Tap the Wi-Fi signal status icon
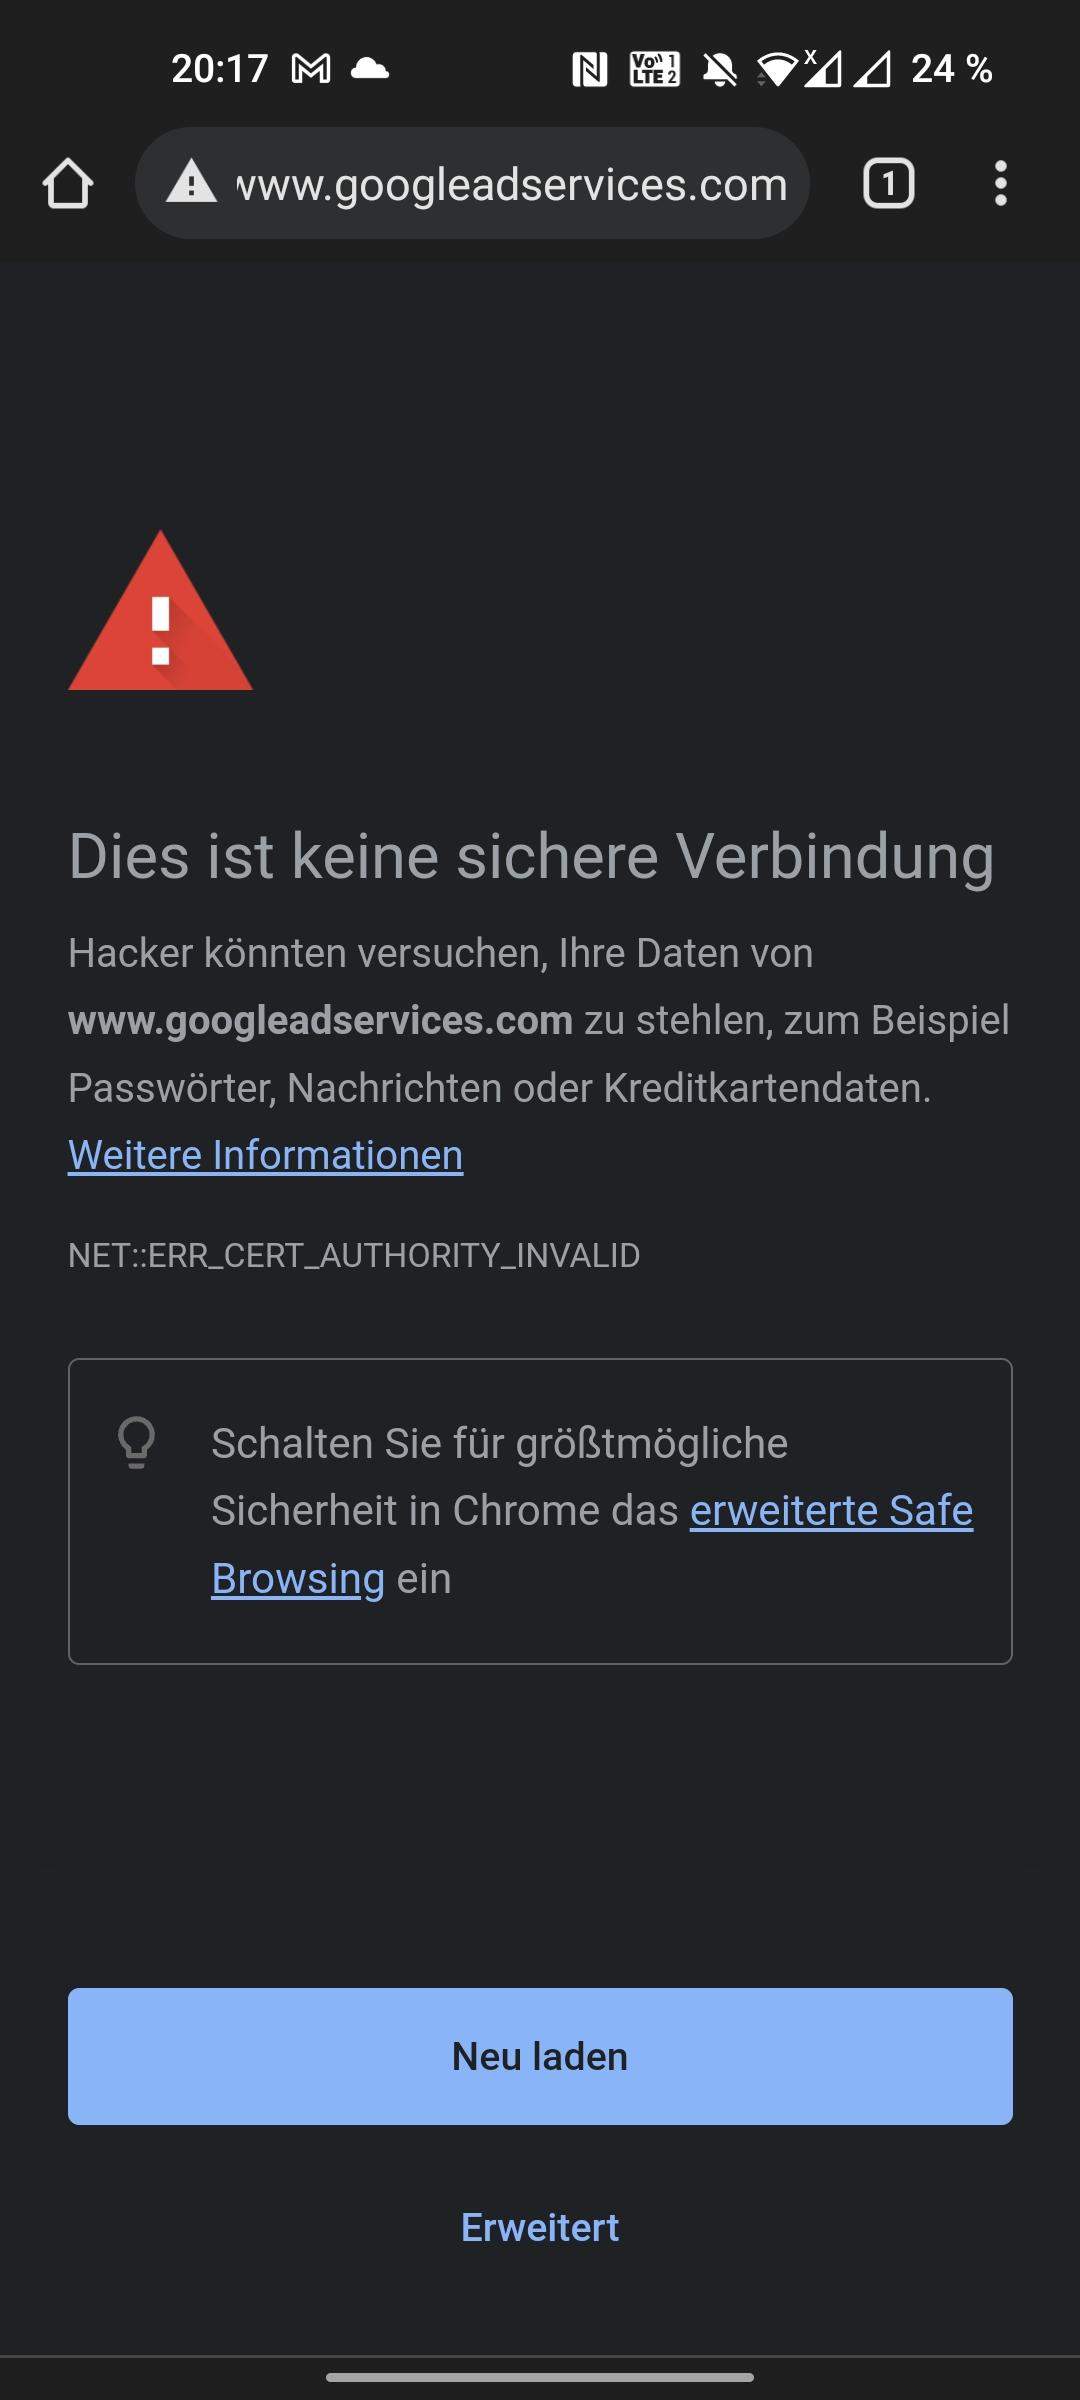 pos(777,69)
